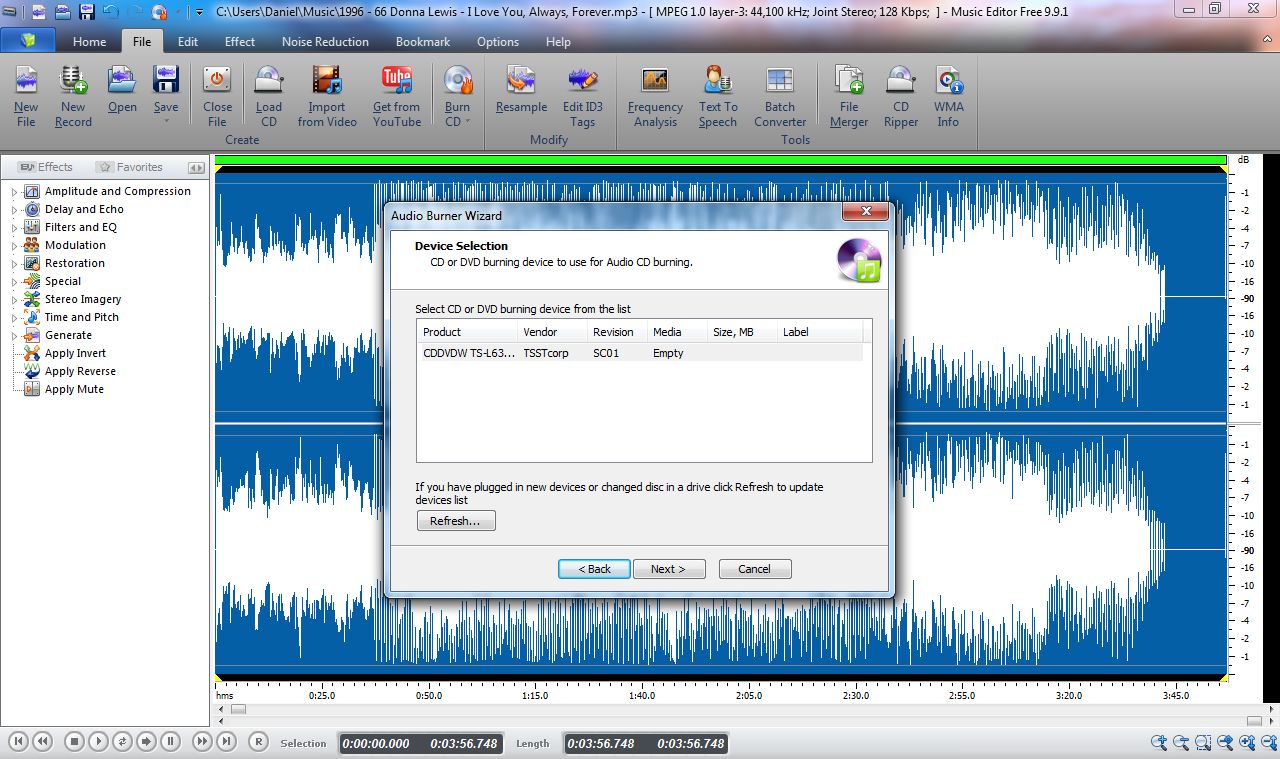This screenshot has width=1280, height=759.
Task: Expand the Stereo Imagery category
Action: pos(14,299)
